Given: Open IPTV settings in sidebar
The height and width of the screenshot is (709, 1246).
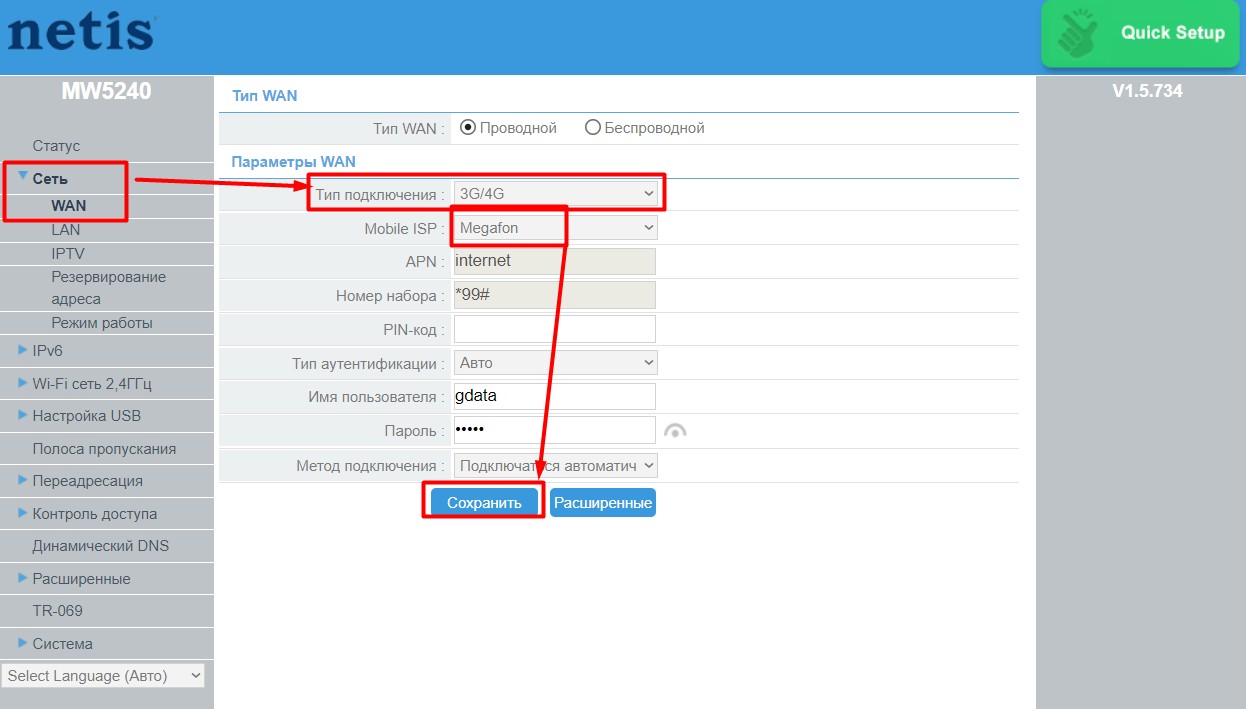Looking at the screenshot, I should point(68,254).
